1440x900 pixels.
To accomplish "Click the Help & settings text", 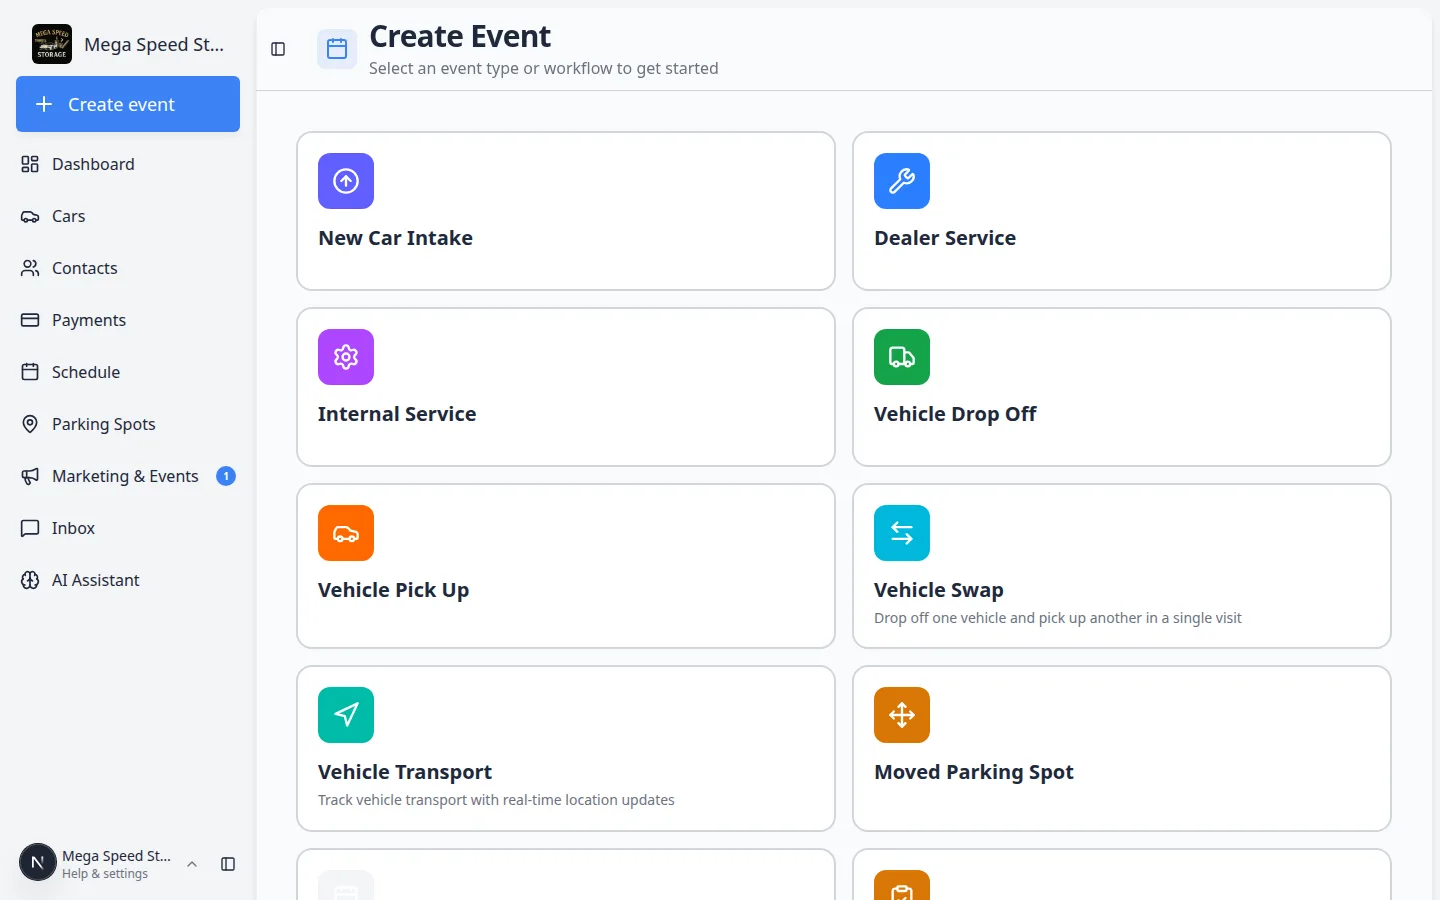I will pos(105,874).
